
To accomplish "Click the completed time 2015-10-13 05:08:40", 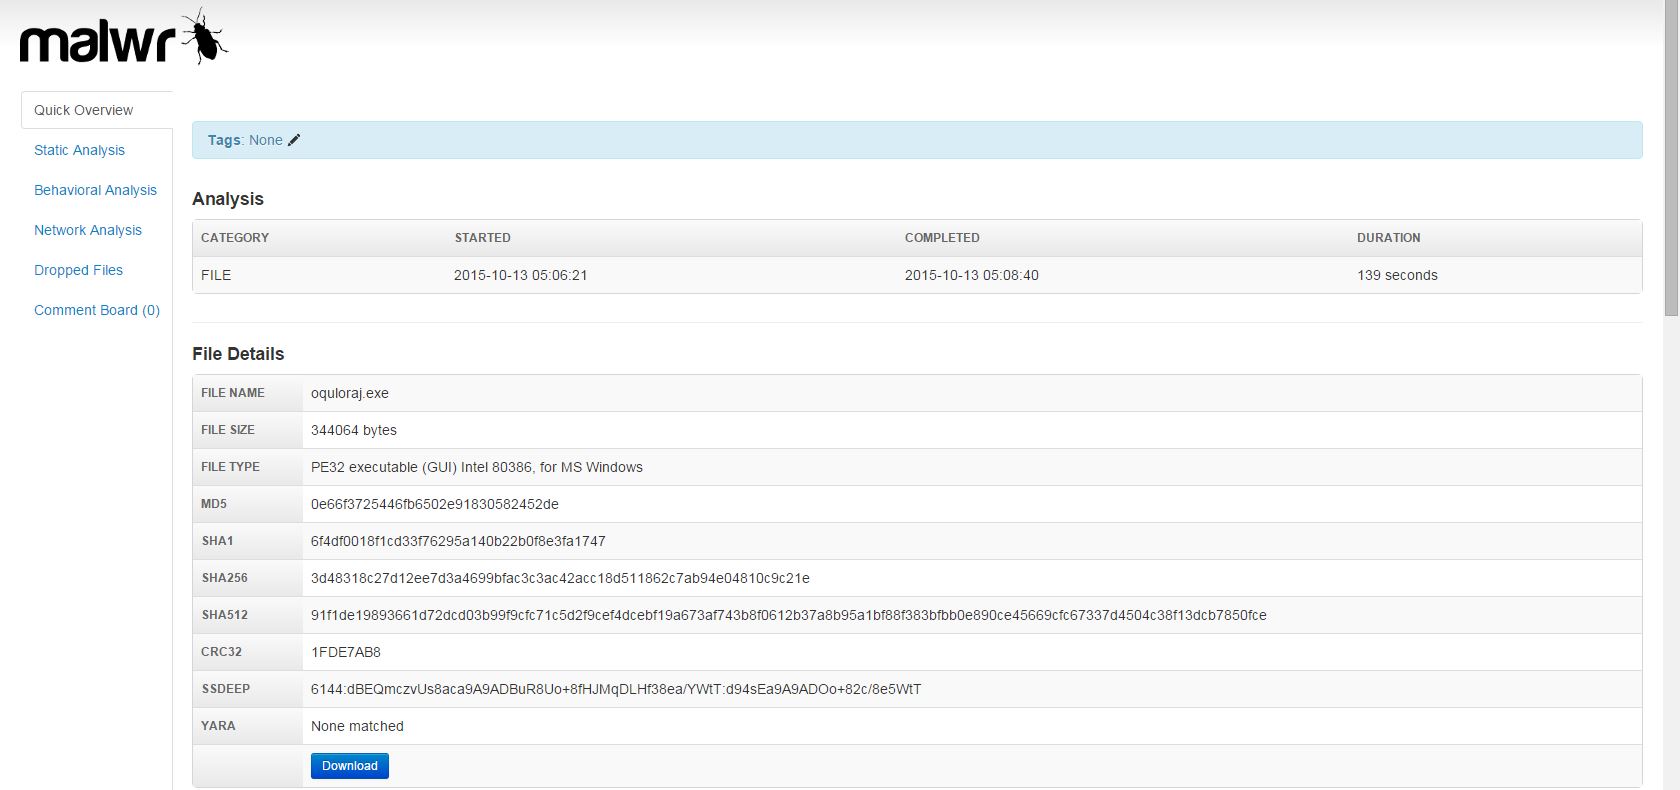I will 972,275.
